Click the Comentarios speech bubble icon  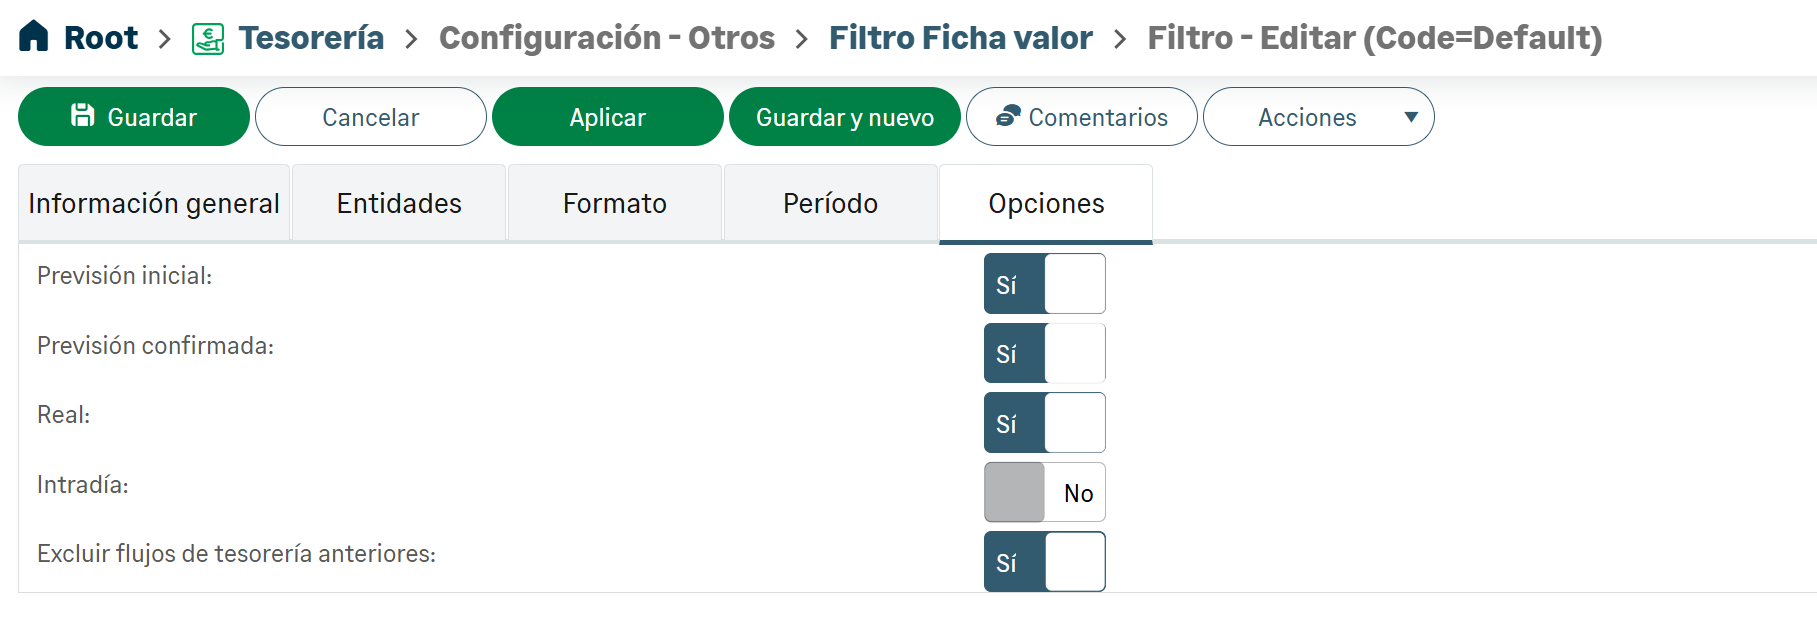(x=1008, y=116)
